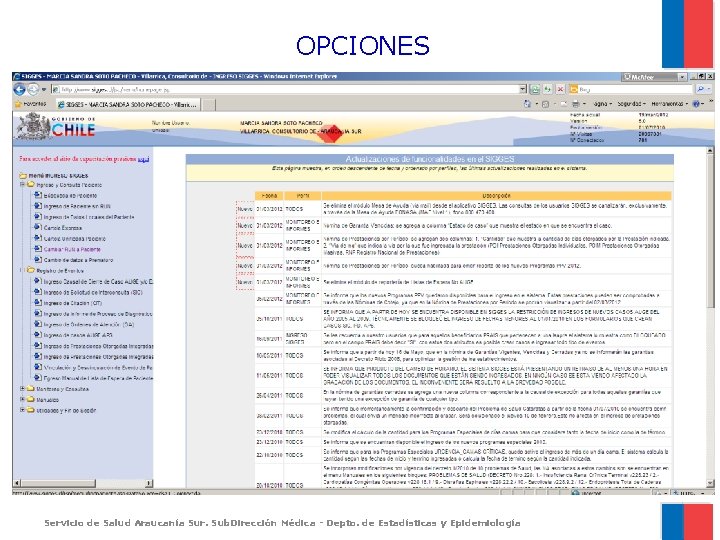Image resolution: width=720 pixels, height=540 pixels.
Task: Click the sidebar horizontal scrollbar thumb
Action: (59, 483)
